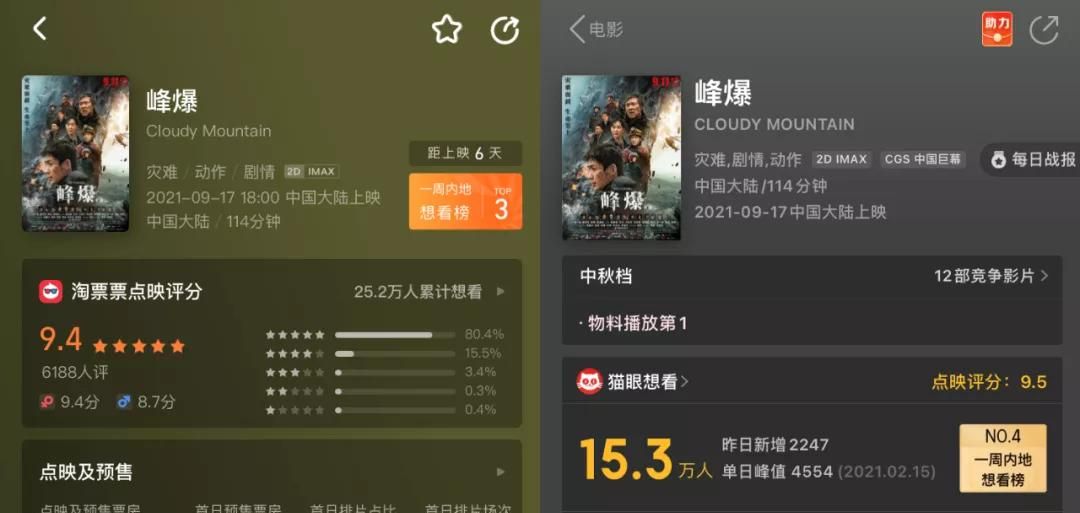Open 猫眼想看 details chevron

[684, 382]
